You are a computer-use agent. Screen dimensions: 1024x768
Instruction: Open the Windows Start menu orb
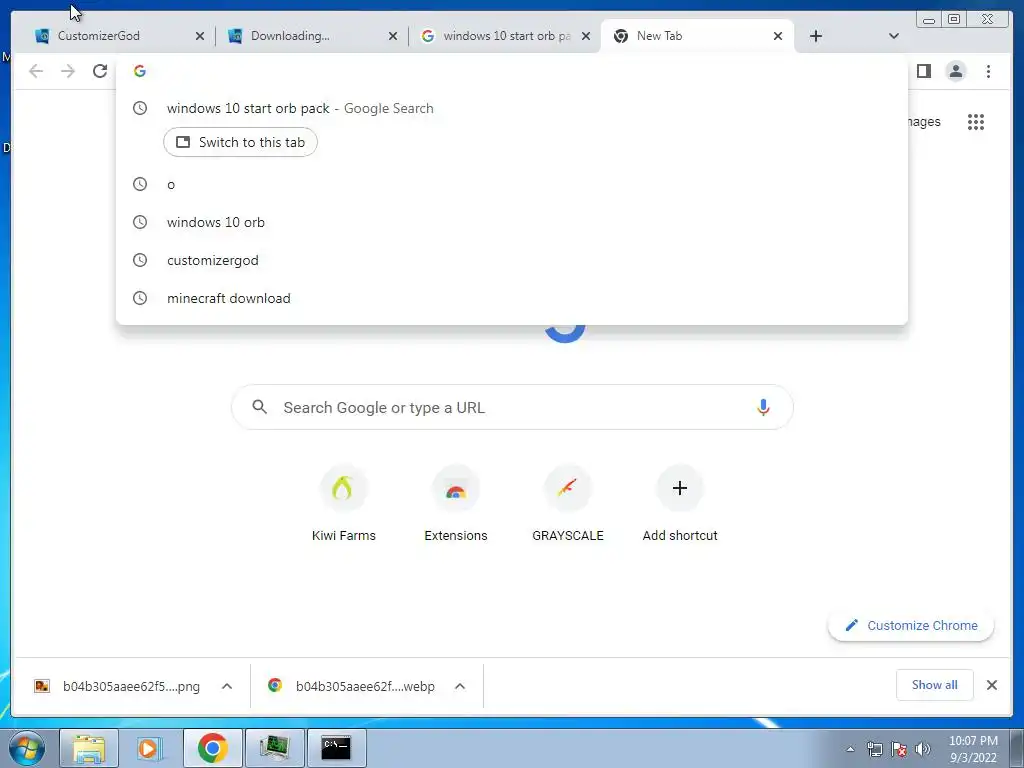[27, 748]
